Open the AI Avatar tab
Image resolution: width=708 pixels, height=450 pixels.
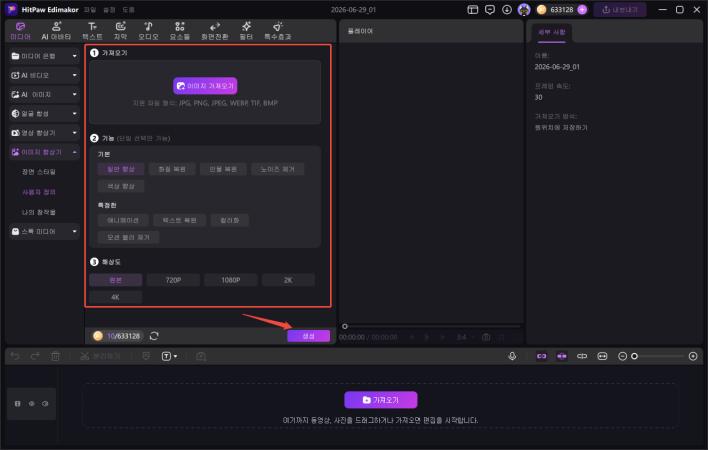click(x=56, y=31)
